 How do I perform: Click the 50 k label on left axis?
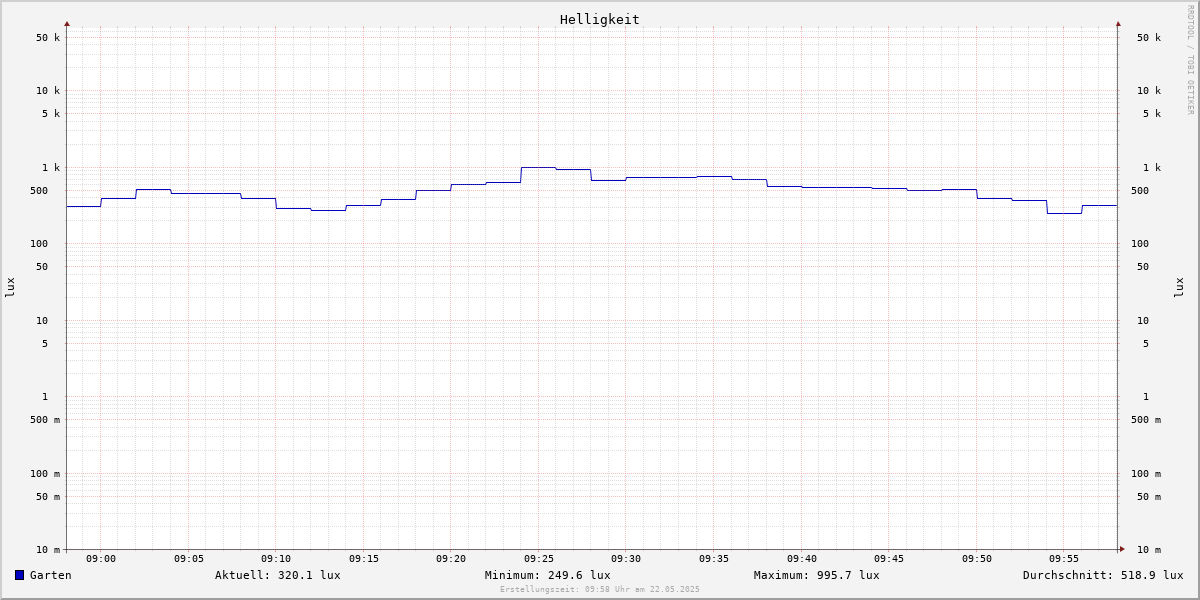(x=48, y=38)
